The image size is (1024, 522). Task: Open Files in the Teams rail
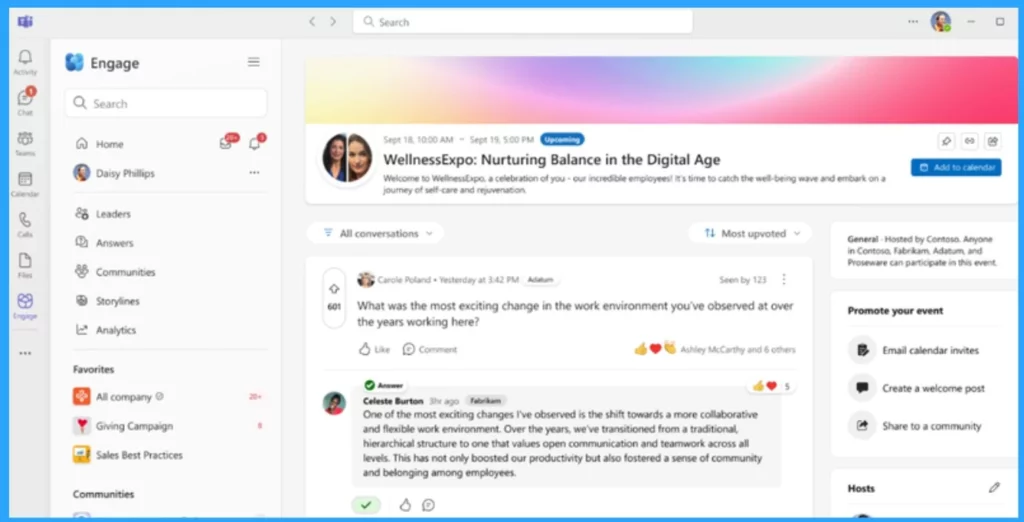[25, 265]
